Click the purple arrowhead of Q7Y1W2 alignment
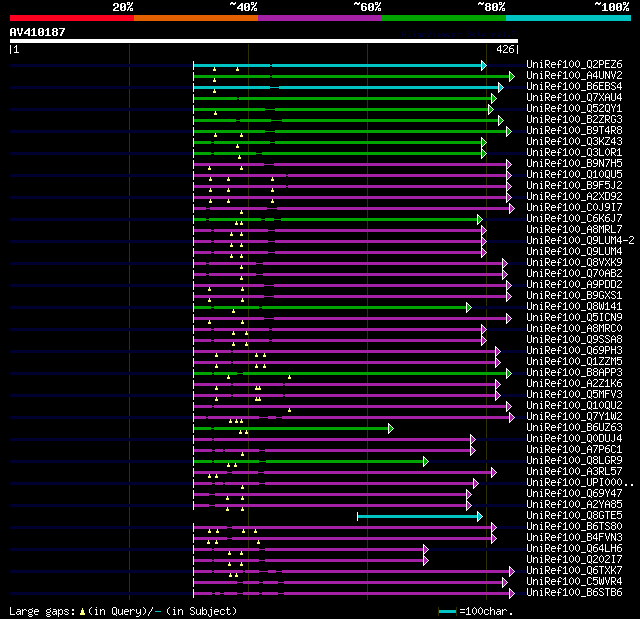Screen dimensions: 640x619 (x=512, y=417)
